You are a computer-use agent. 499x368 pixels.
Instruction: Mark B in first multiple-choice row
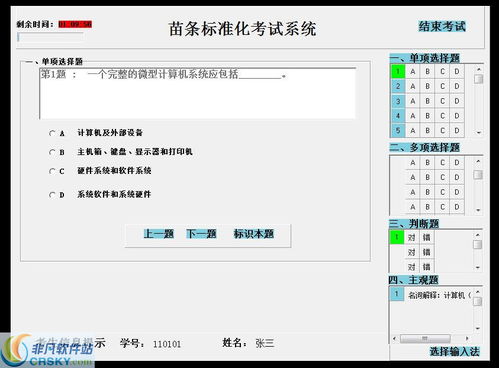tap(427, 163)
